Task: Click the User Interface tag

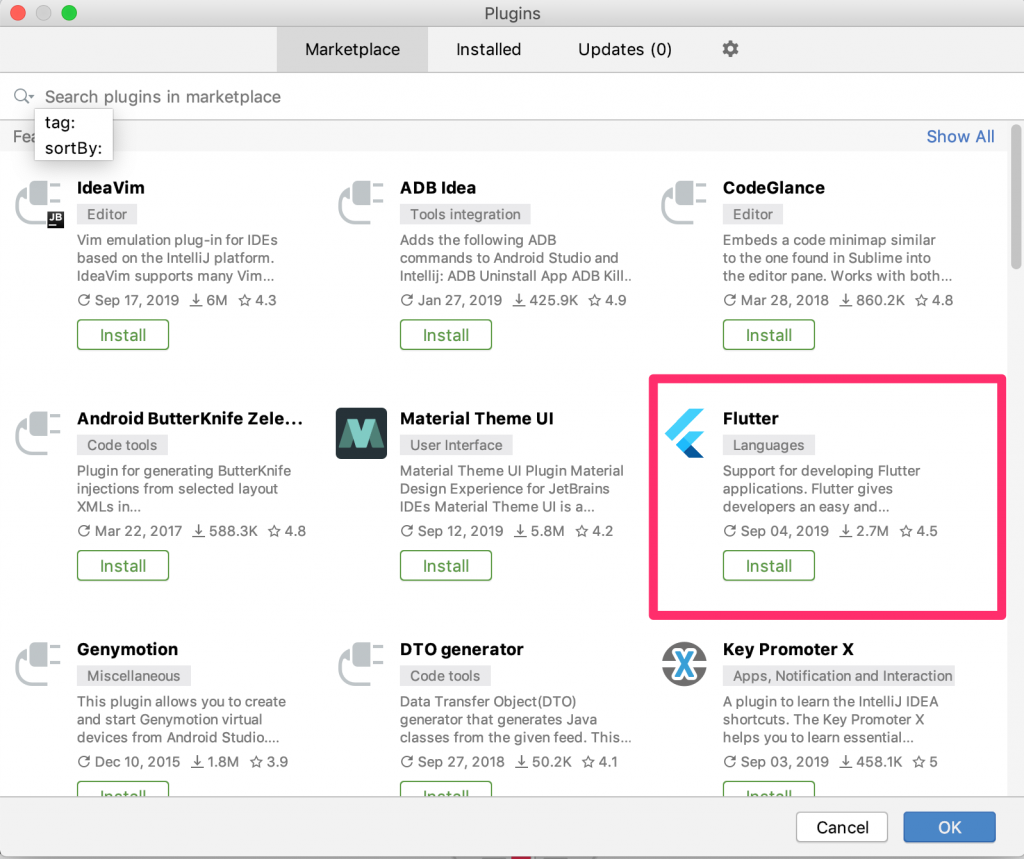Action: point(456,445)
